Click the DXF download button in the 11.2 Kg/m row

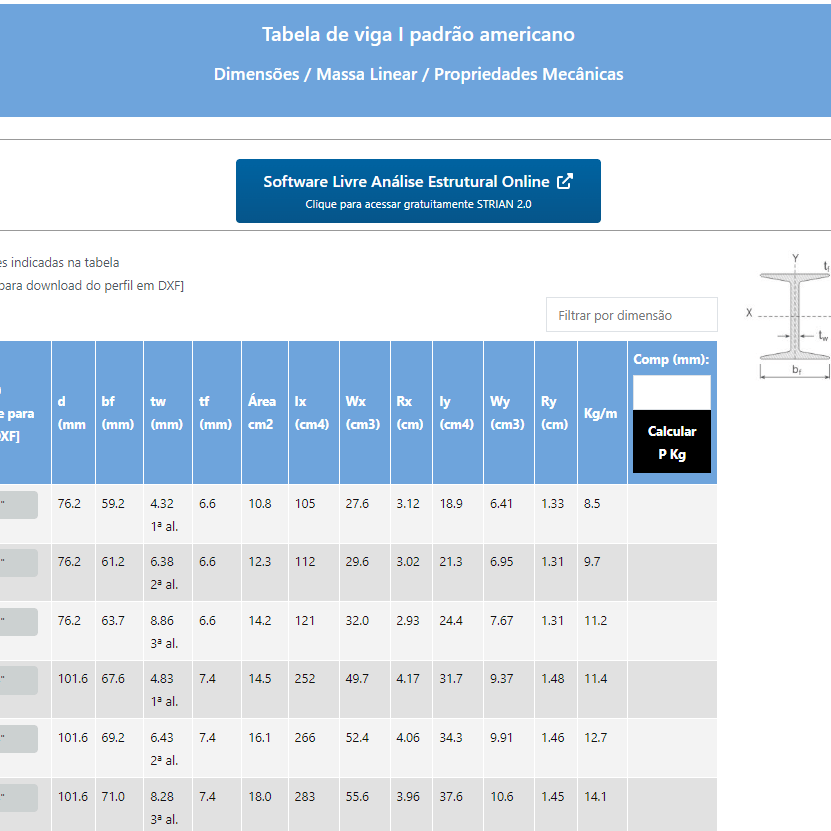pyautogui.click(x=18, y=622)
